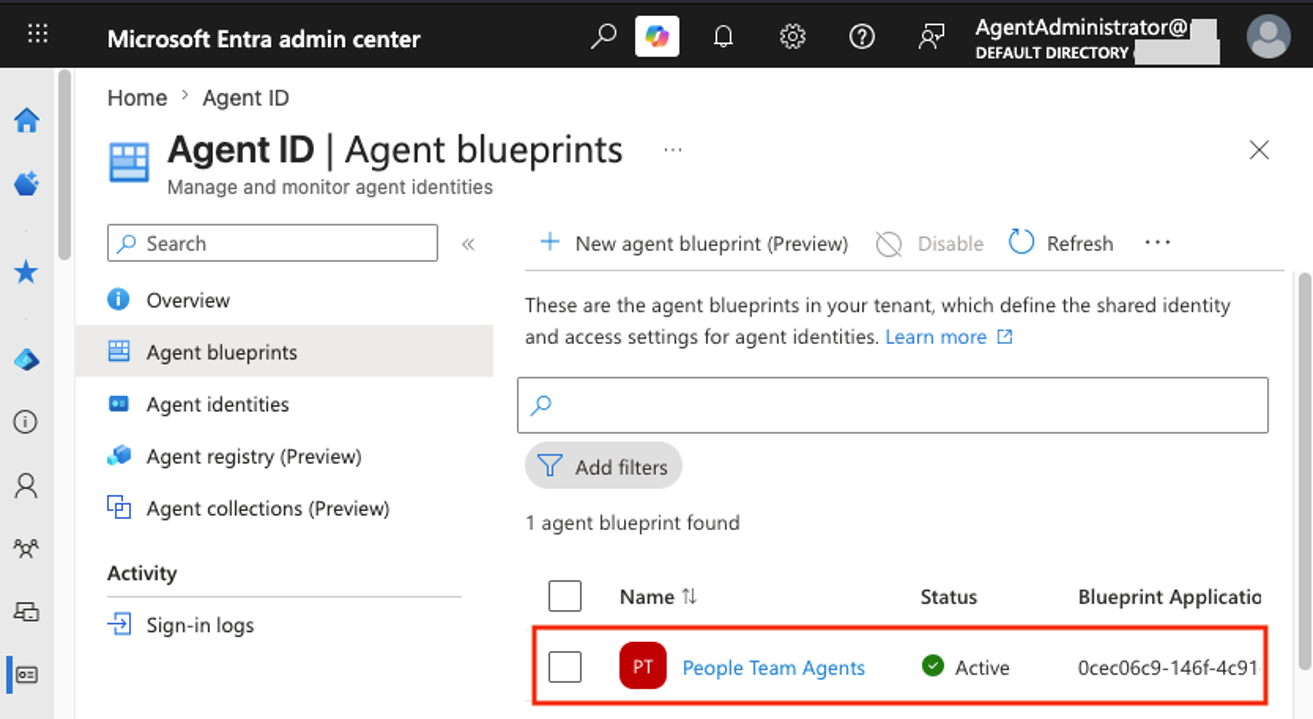
Task: Click blueprint ID 0cec06c9-146f-4c91 cell
Action: (1169, 668)
